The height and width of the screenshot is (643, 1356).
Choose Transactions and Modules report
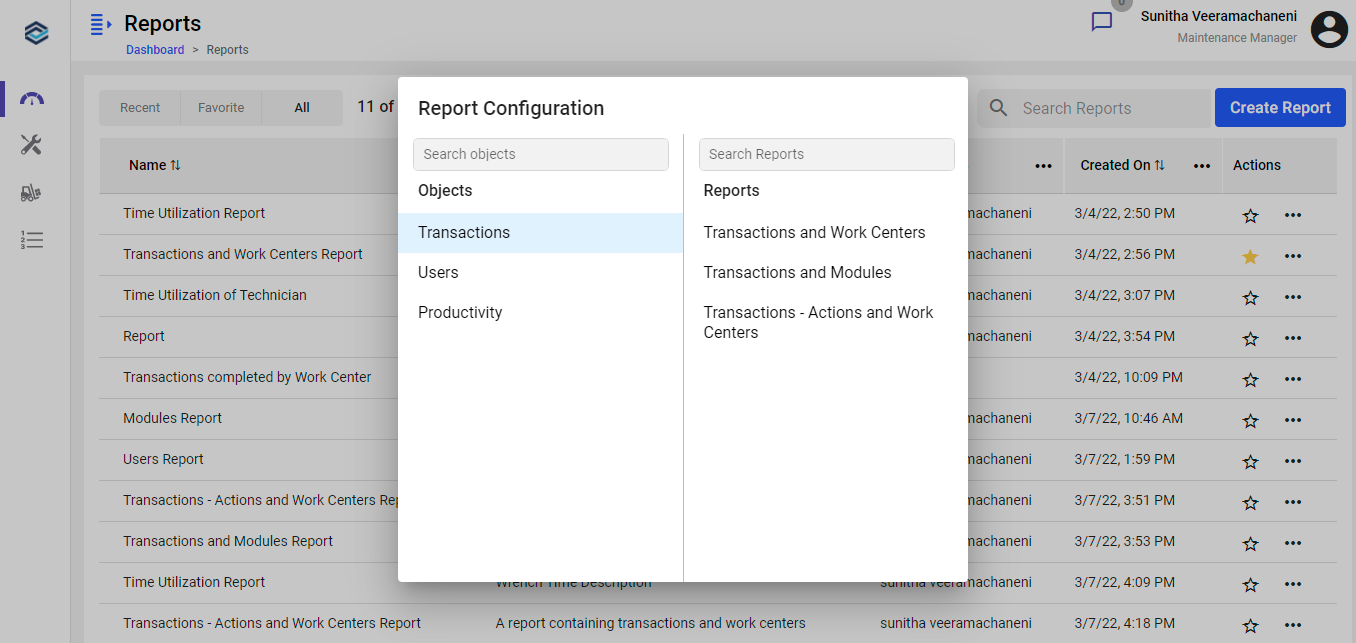point(797,272)
